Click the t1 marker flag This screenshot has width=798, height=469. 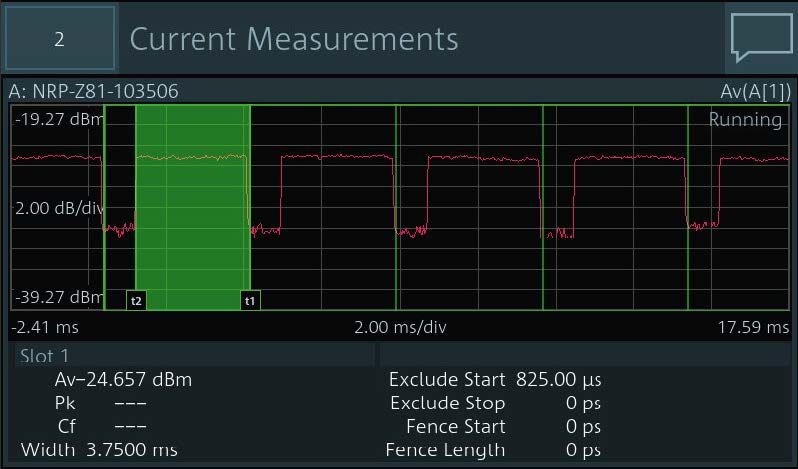(250, 299)
